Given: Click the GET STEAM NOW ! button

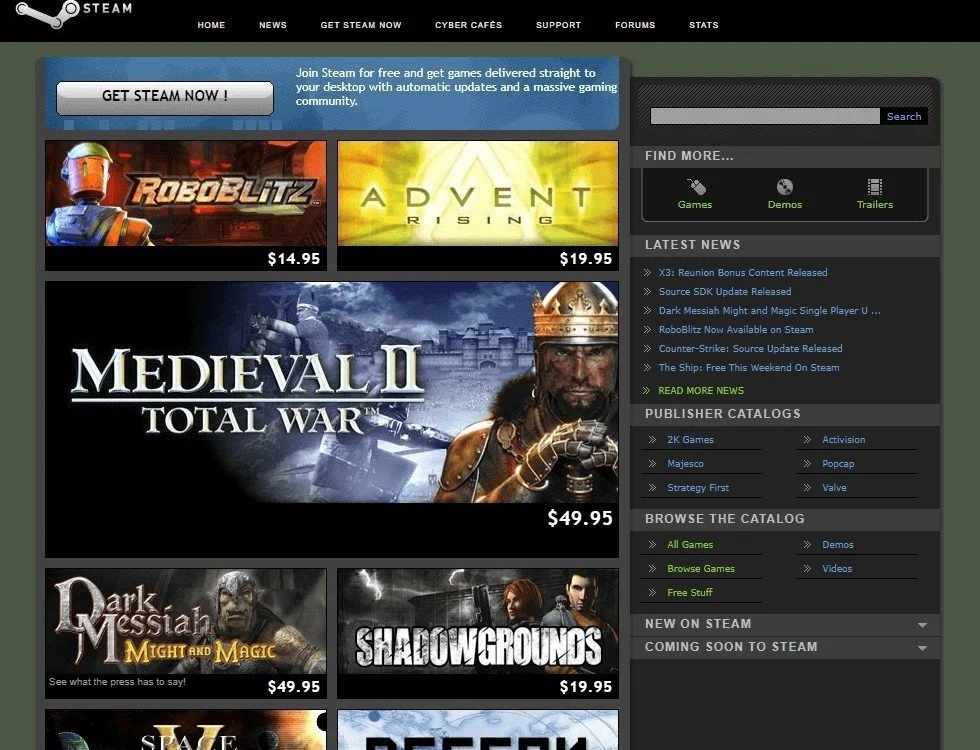Looking at the screenshot, I should point(165,98).
